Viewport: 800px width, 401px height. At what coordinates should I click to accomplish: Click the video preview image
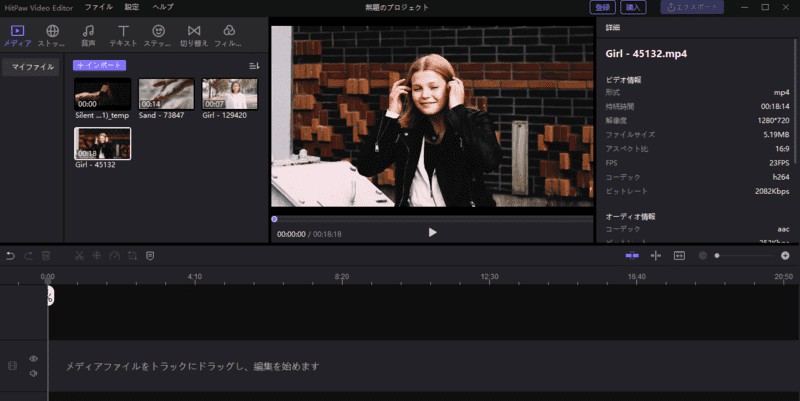[433, 116]
